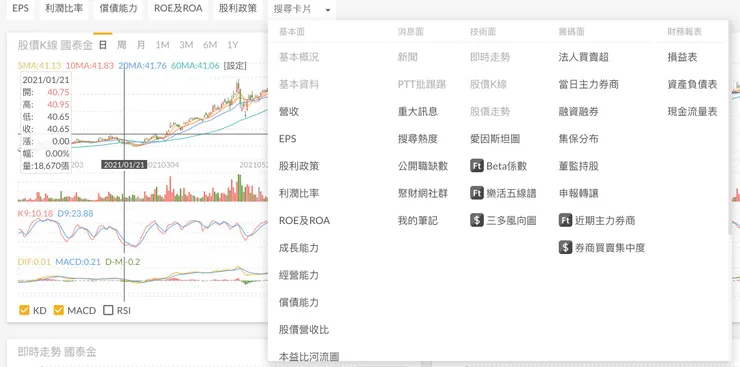
Task: Select the 6M chart range
Action: tap(210, 45)
